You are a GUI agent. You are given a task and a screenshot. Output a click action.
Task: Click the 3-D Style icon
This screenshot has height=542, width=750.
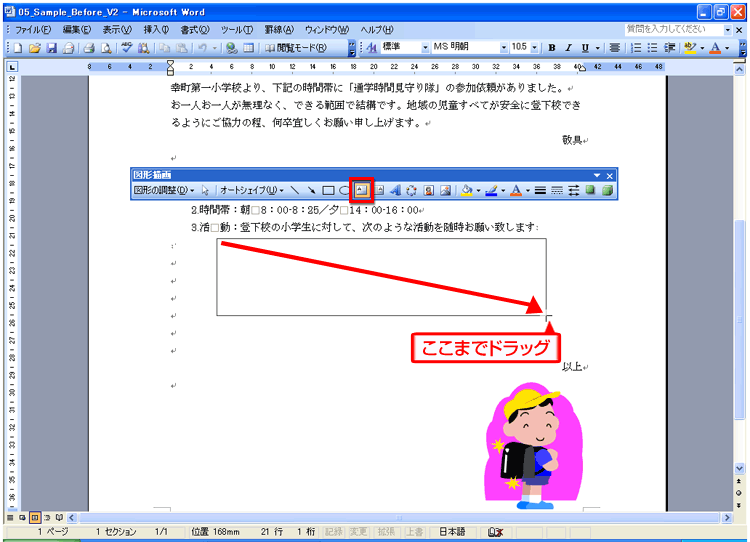click(607, 190)
